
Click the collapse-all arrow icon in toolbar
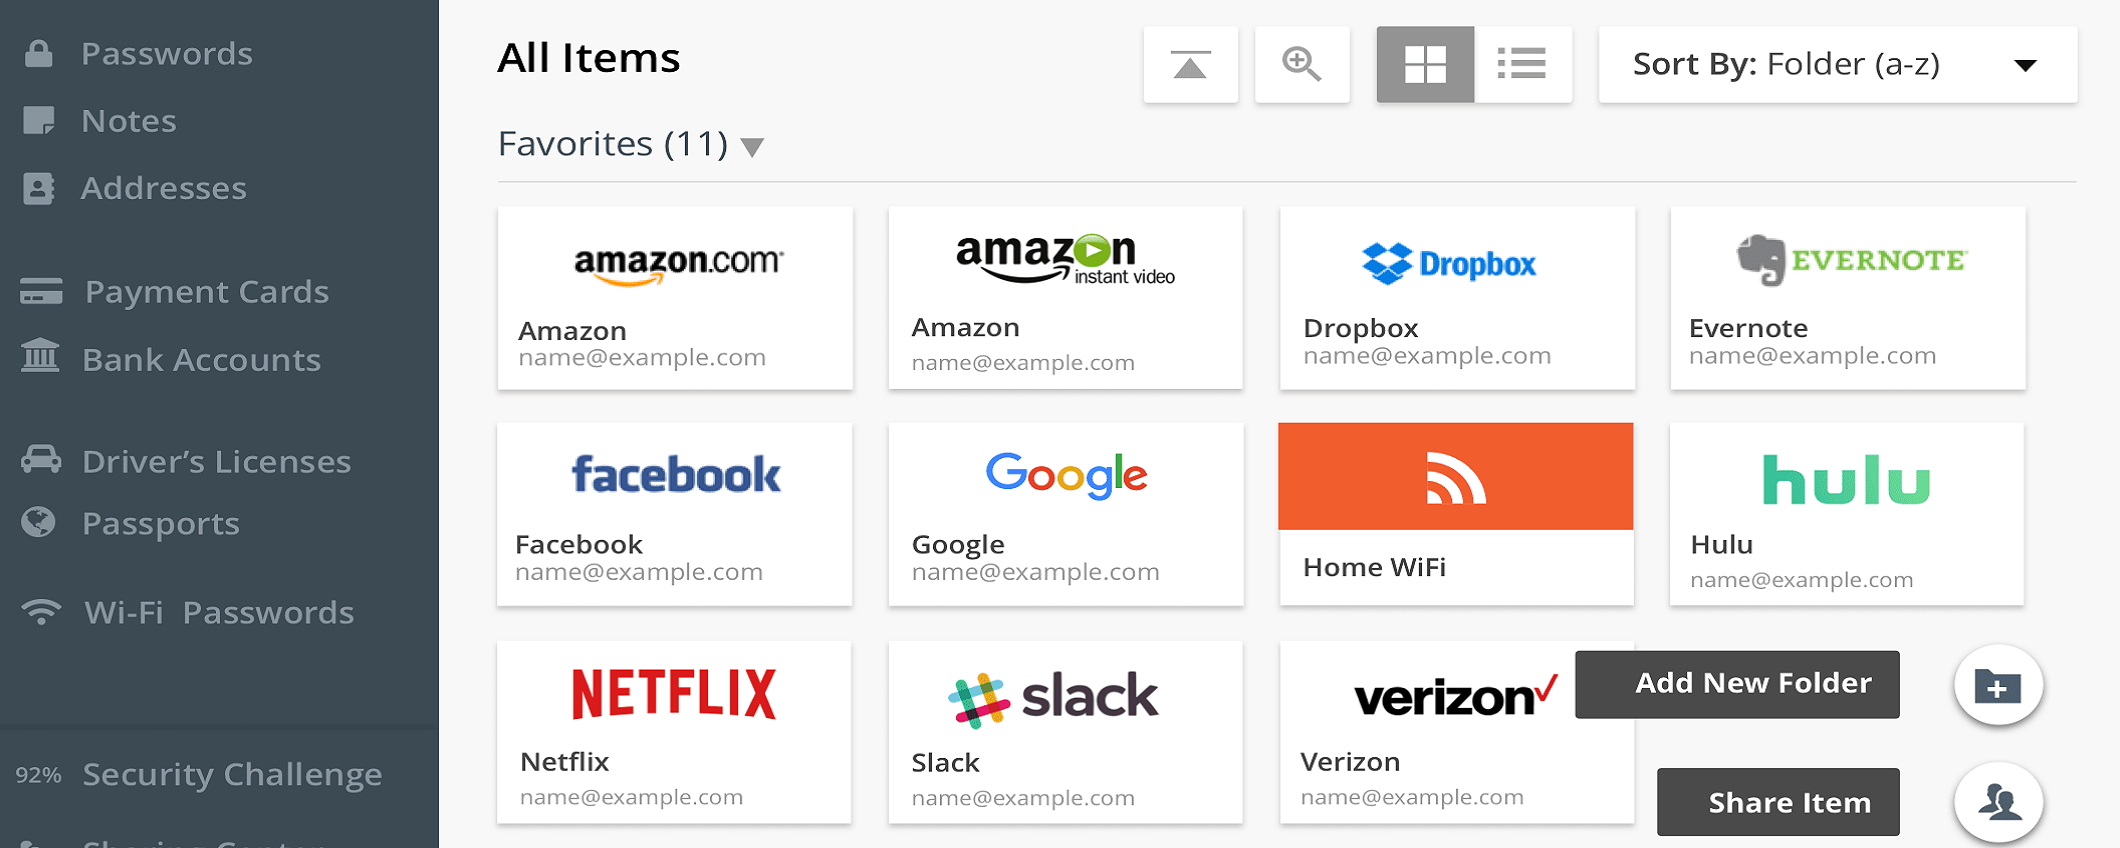(1190, 65)
